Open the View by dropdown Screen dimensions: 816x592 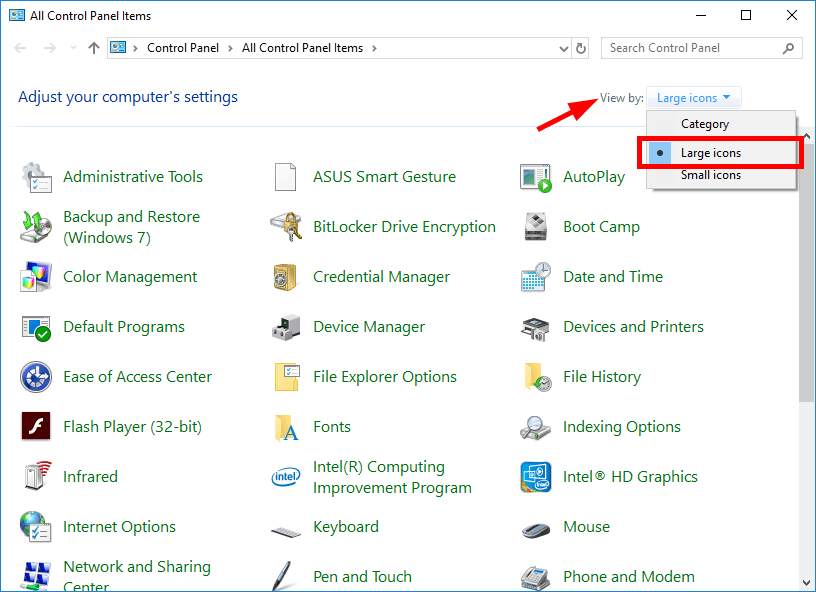click(693, 98)
